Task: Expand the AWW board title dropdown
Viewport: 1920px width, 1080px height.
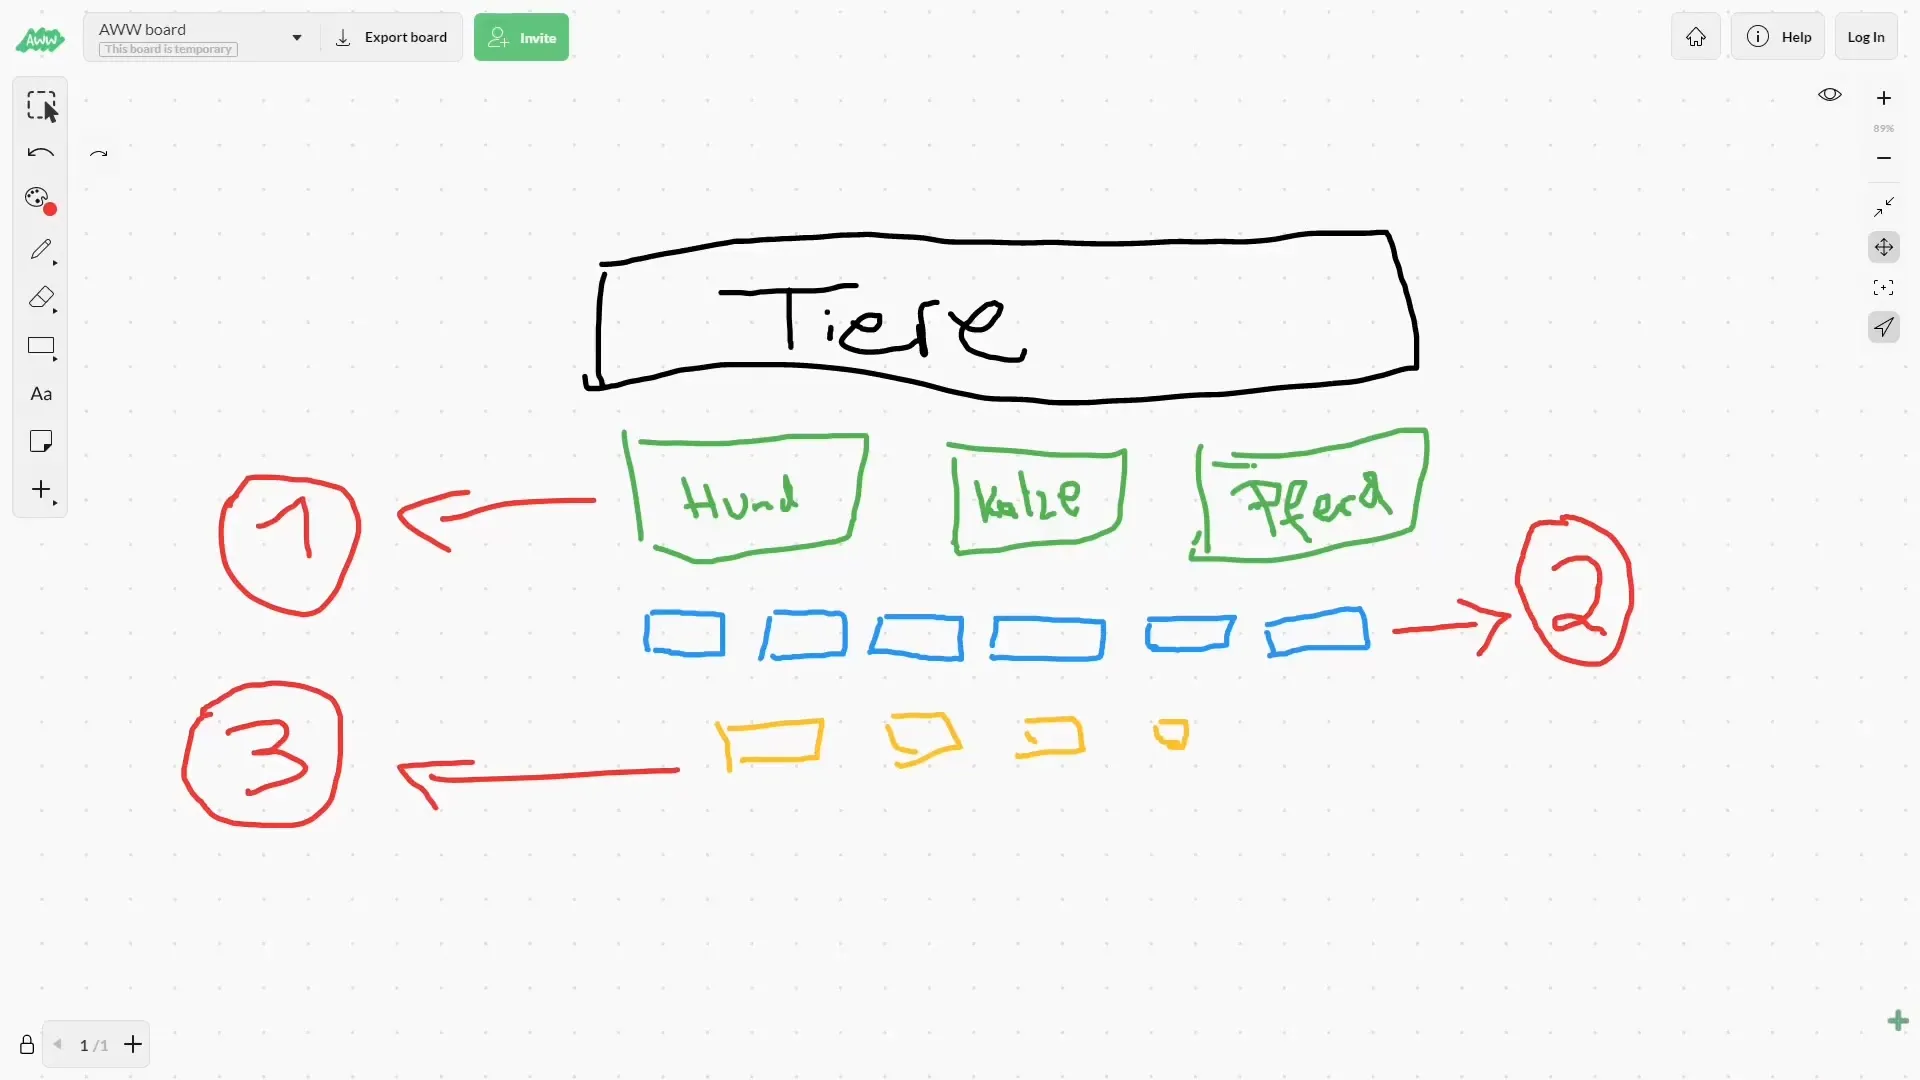Action: coord(297,37)
